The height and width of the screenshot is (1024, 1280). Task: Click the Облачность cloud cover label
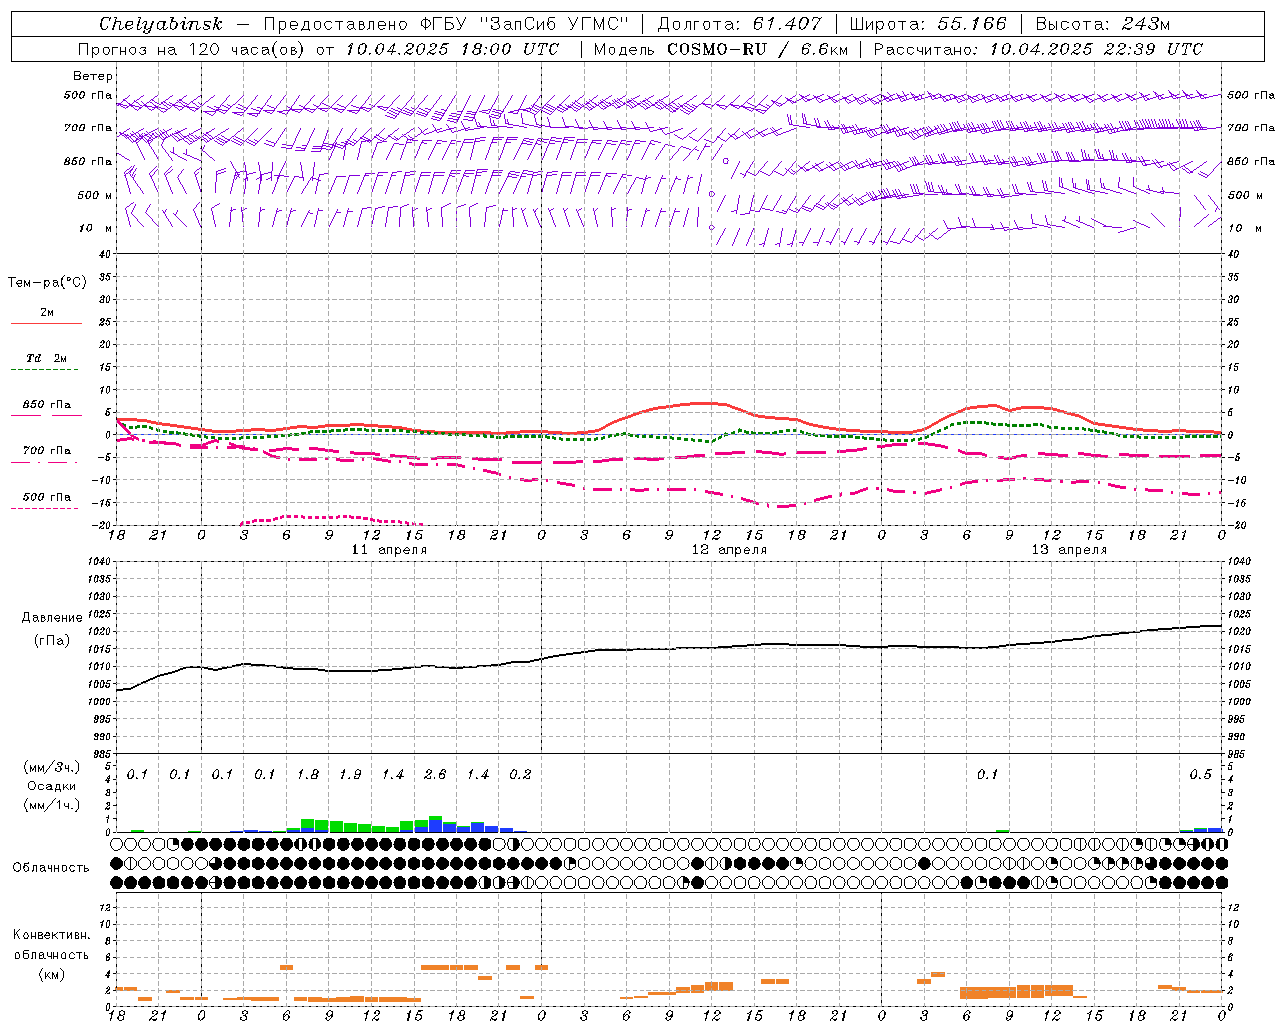pos(51,868)
